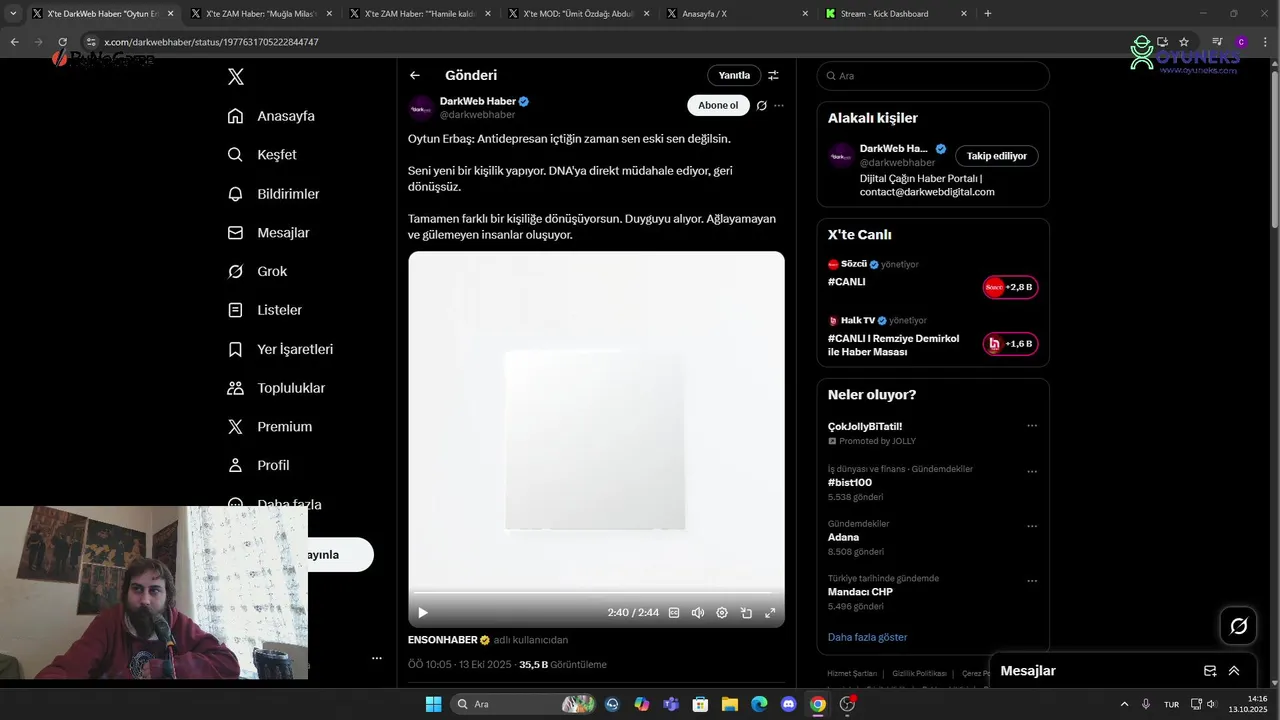Open Microsoft Edge from the taskbar
1280x720 pixels.
pyautogui.click(x=759, y=704)
